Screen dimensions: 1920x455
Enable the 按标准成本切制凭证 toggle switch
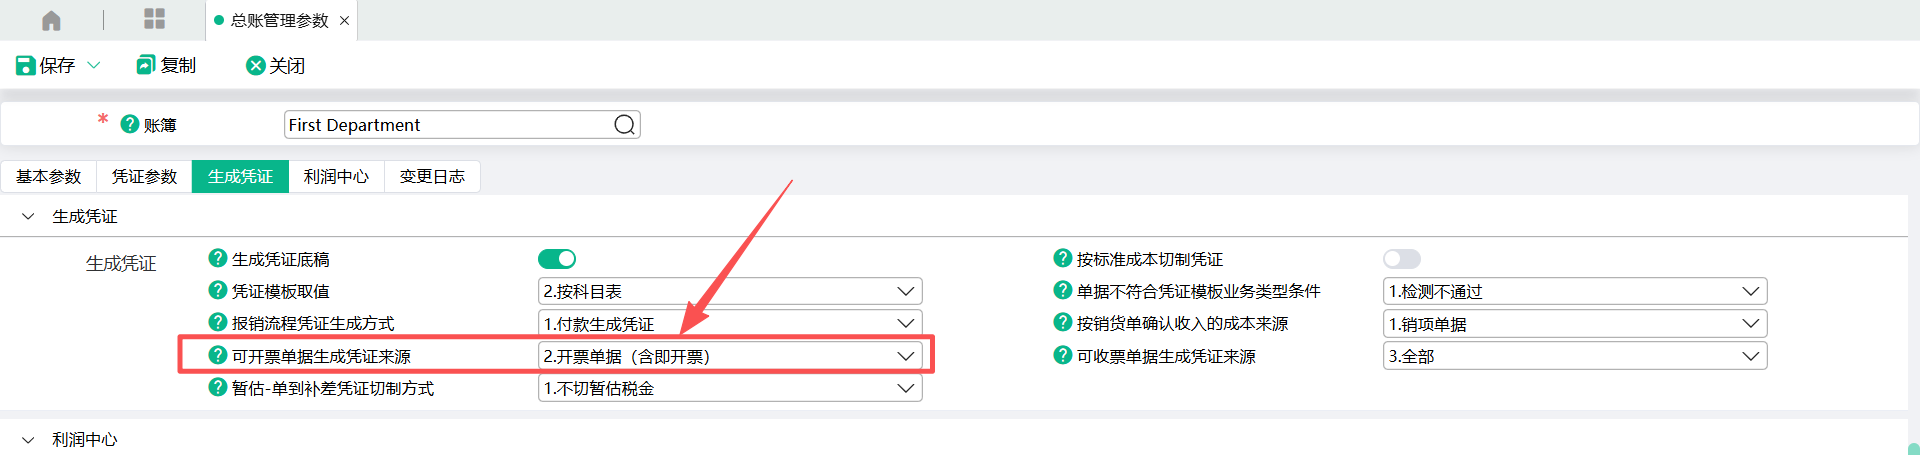tap(1401, 259)
